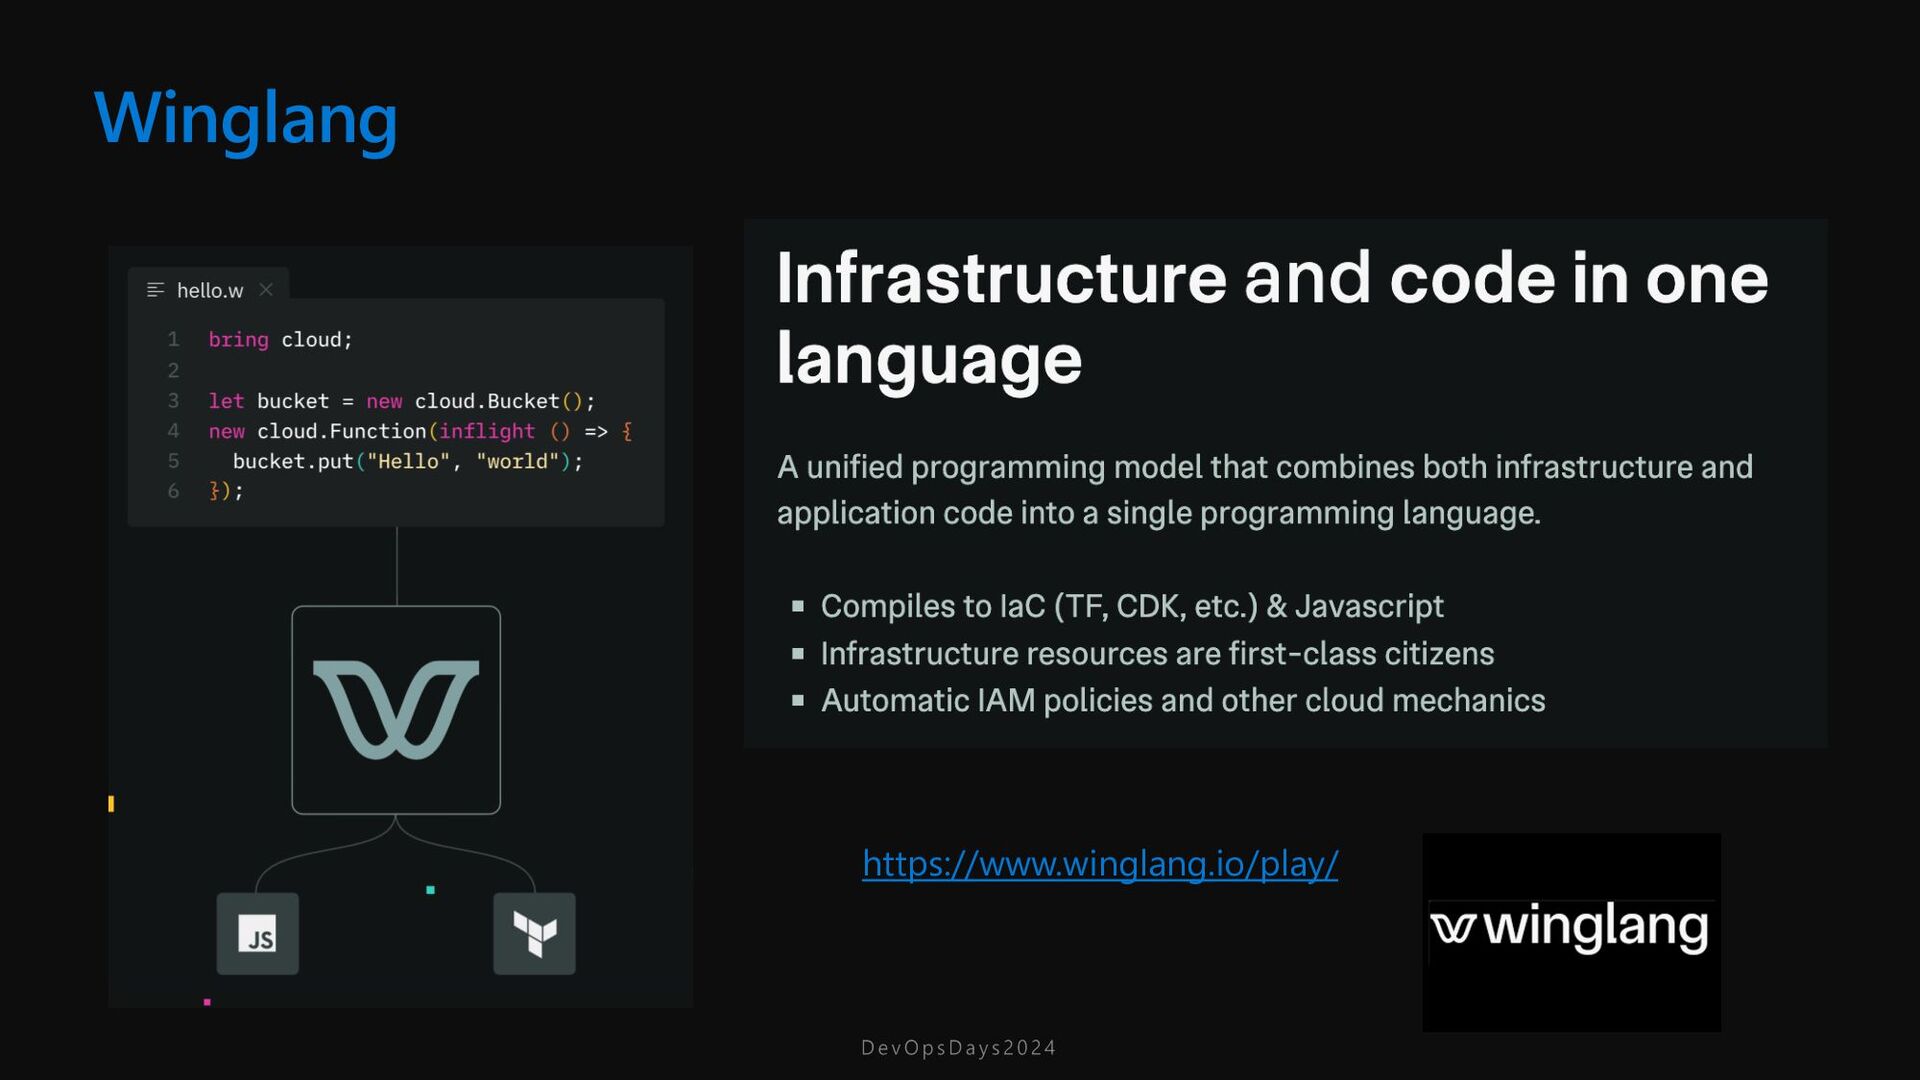Viewport: 1920px width, 1080px height.
Task: Click bullet 'Compiles to IaC (TF, CDK, etc.) & Javascript'
Action: click(1132, 606)
